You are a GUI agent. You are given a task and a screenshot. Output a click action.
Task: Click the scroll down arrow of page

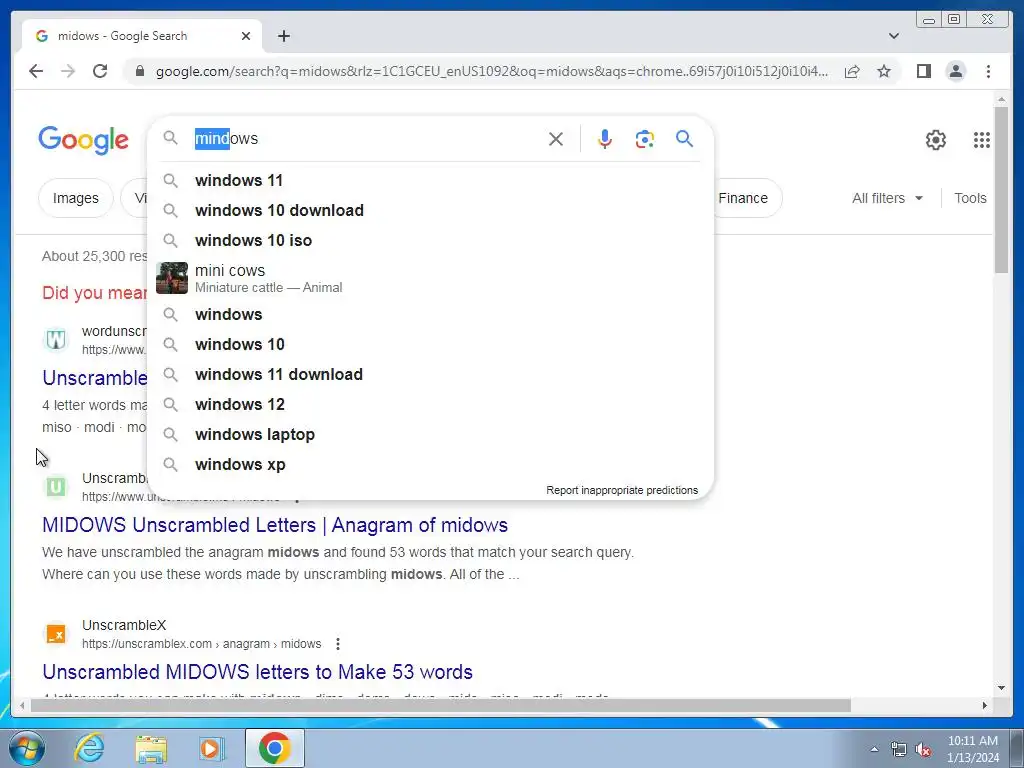(x=1001, y=688)
